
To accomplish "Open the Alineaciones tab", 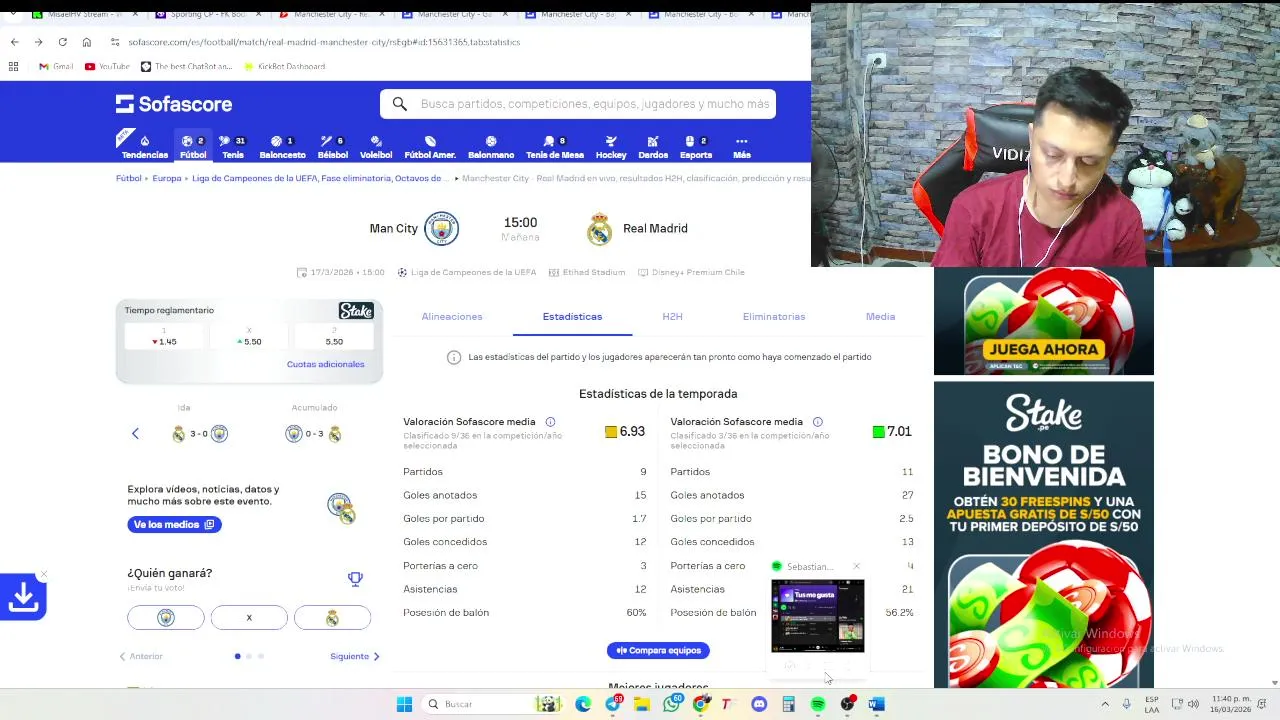I will [452, 316].
